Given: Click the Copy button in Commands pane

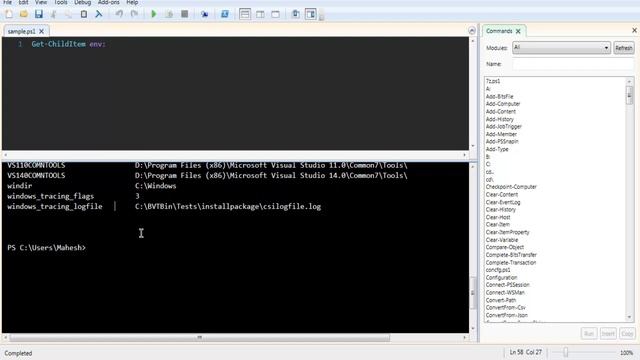Looking at the screenshot, I should tap(627, 333).
